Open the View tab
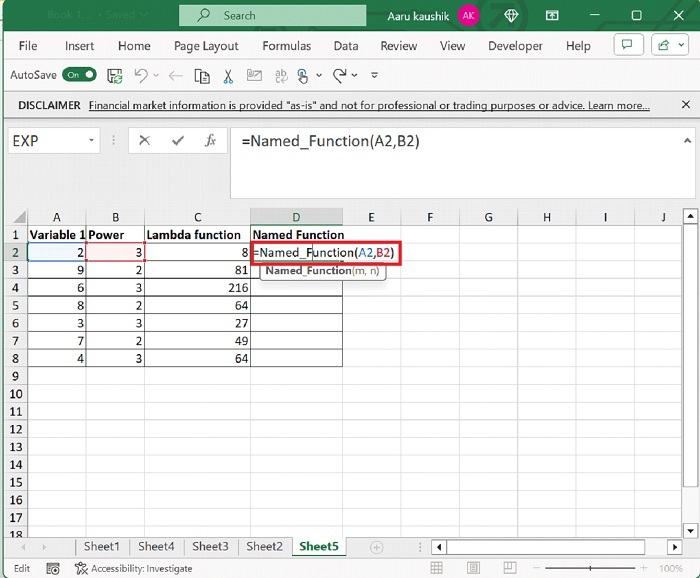Image resolution: width=700 pixels, height=578 pixels. [452, 46]
